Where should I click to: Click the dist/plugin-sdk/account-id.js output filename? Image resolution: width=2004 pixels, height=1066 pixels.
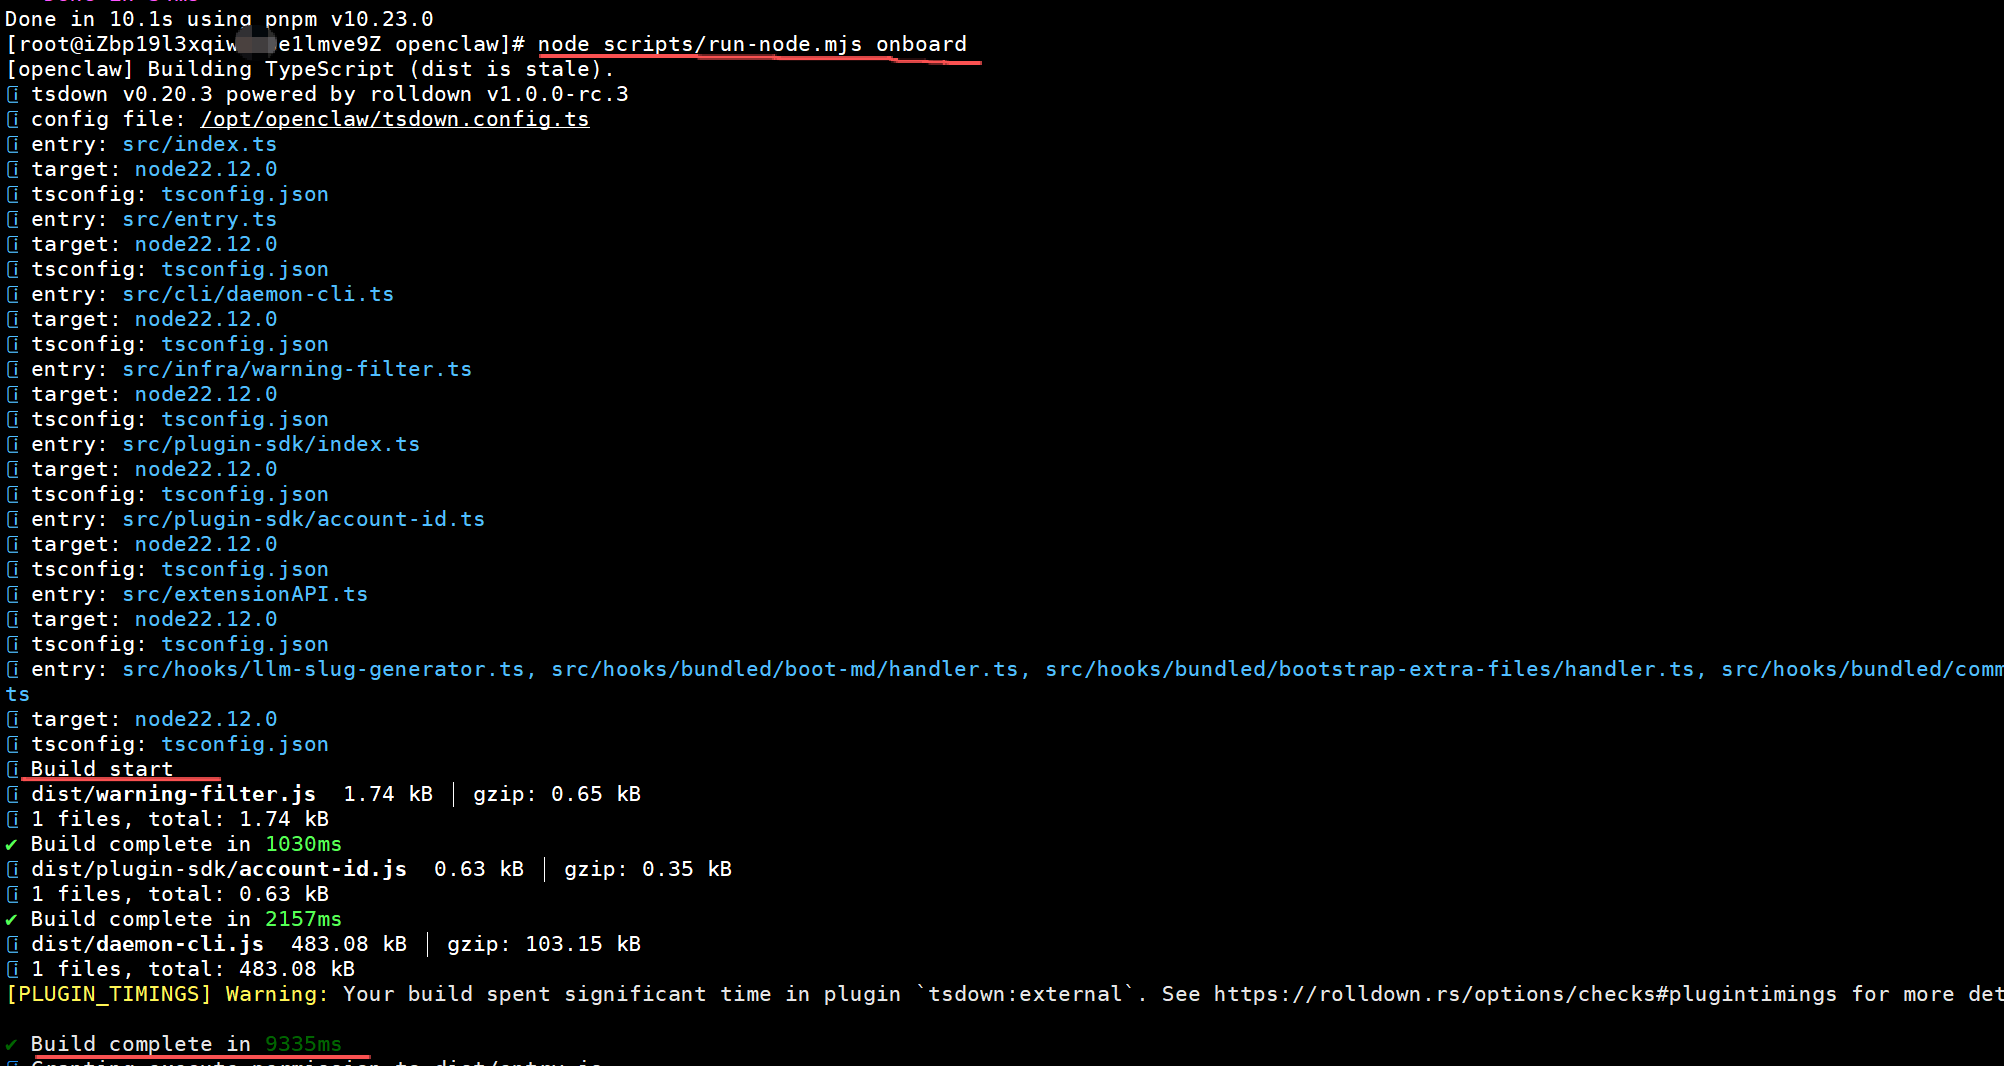219,870
